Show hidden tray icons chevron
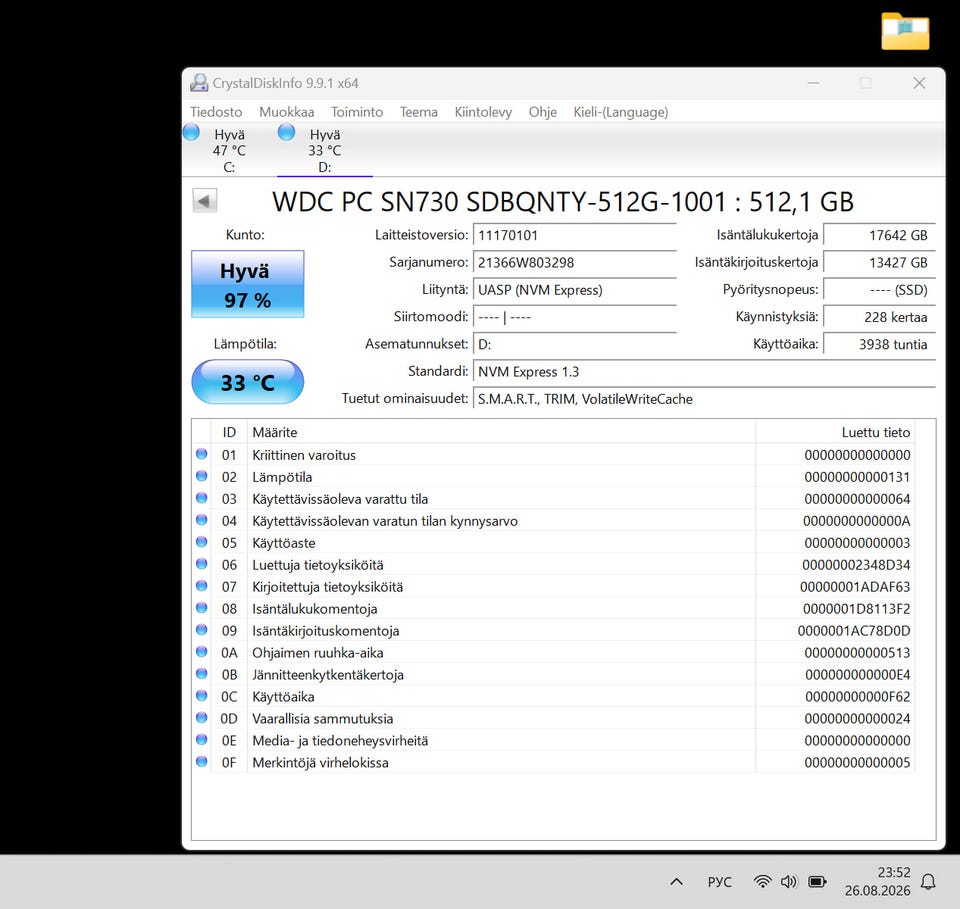960x909 pixels. [677, 881]
